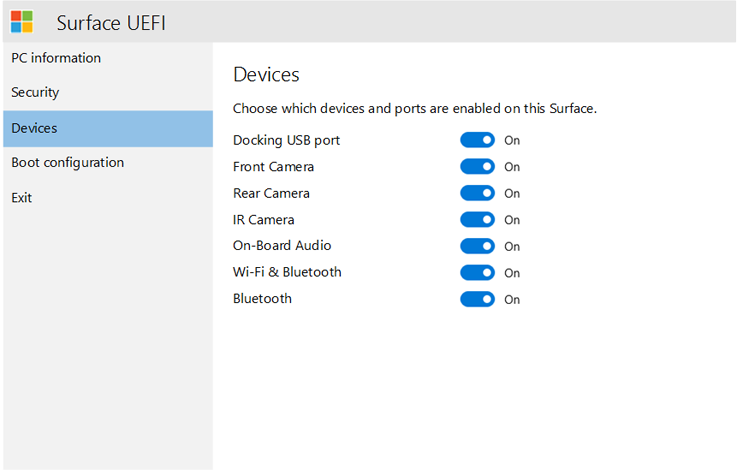Viewport: 737px width, 470px height.
Task: Toggle the standalone Bluetooth switch in last row
Action: tap(477, 299)
